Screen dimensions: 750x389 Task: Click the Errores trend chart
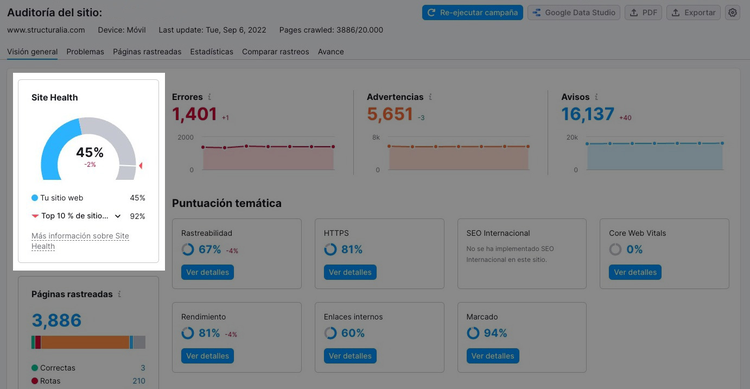[268, 154]
